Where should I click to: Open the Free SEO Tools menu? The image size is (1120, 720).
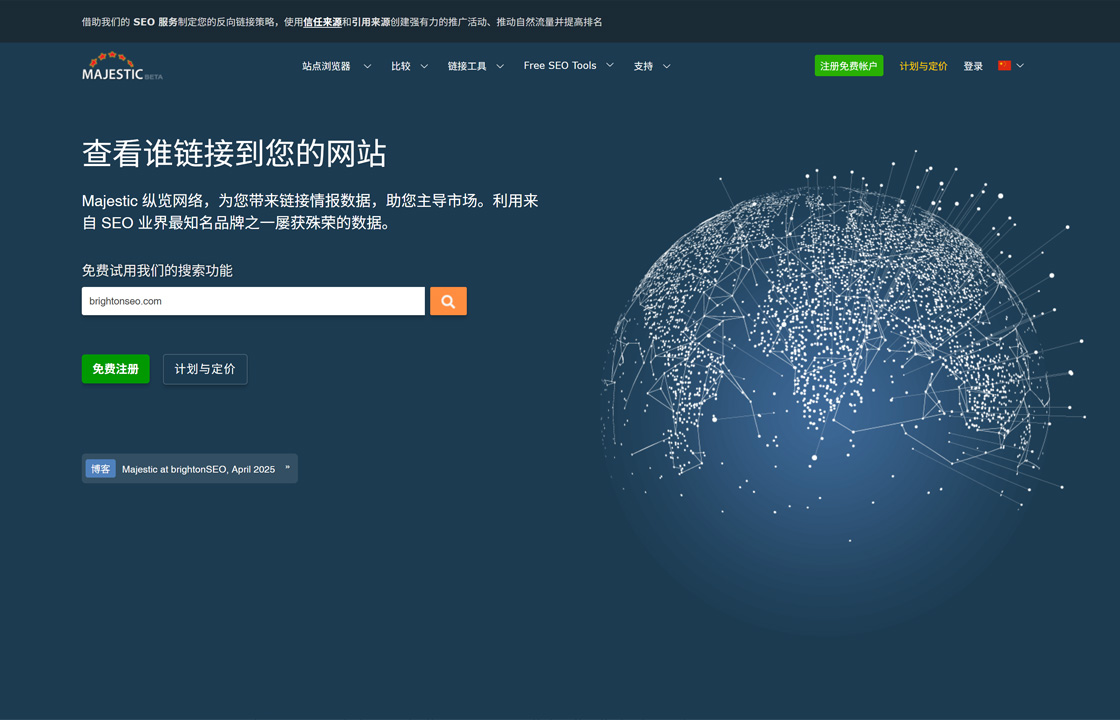(x=560, y=66)
